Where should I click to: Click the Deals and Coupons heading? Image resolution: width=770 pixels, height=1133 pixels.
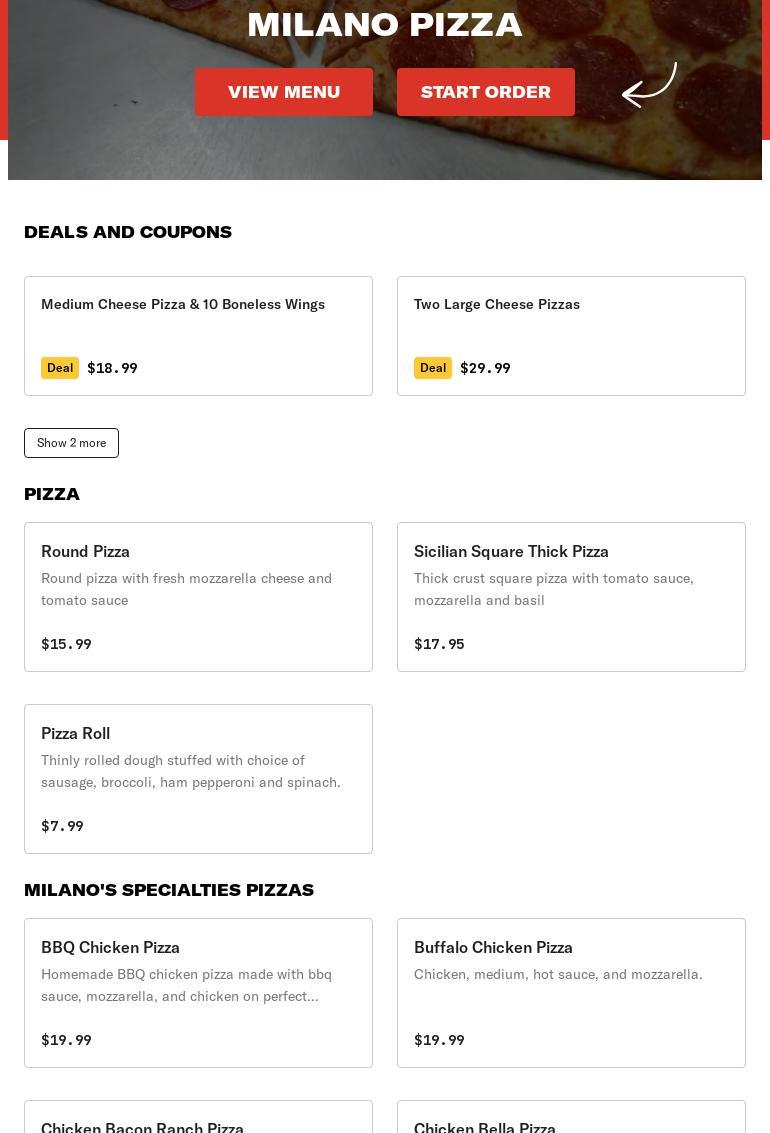[128, 232]
